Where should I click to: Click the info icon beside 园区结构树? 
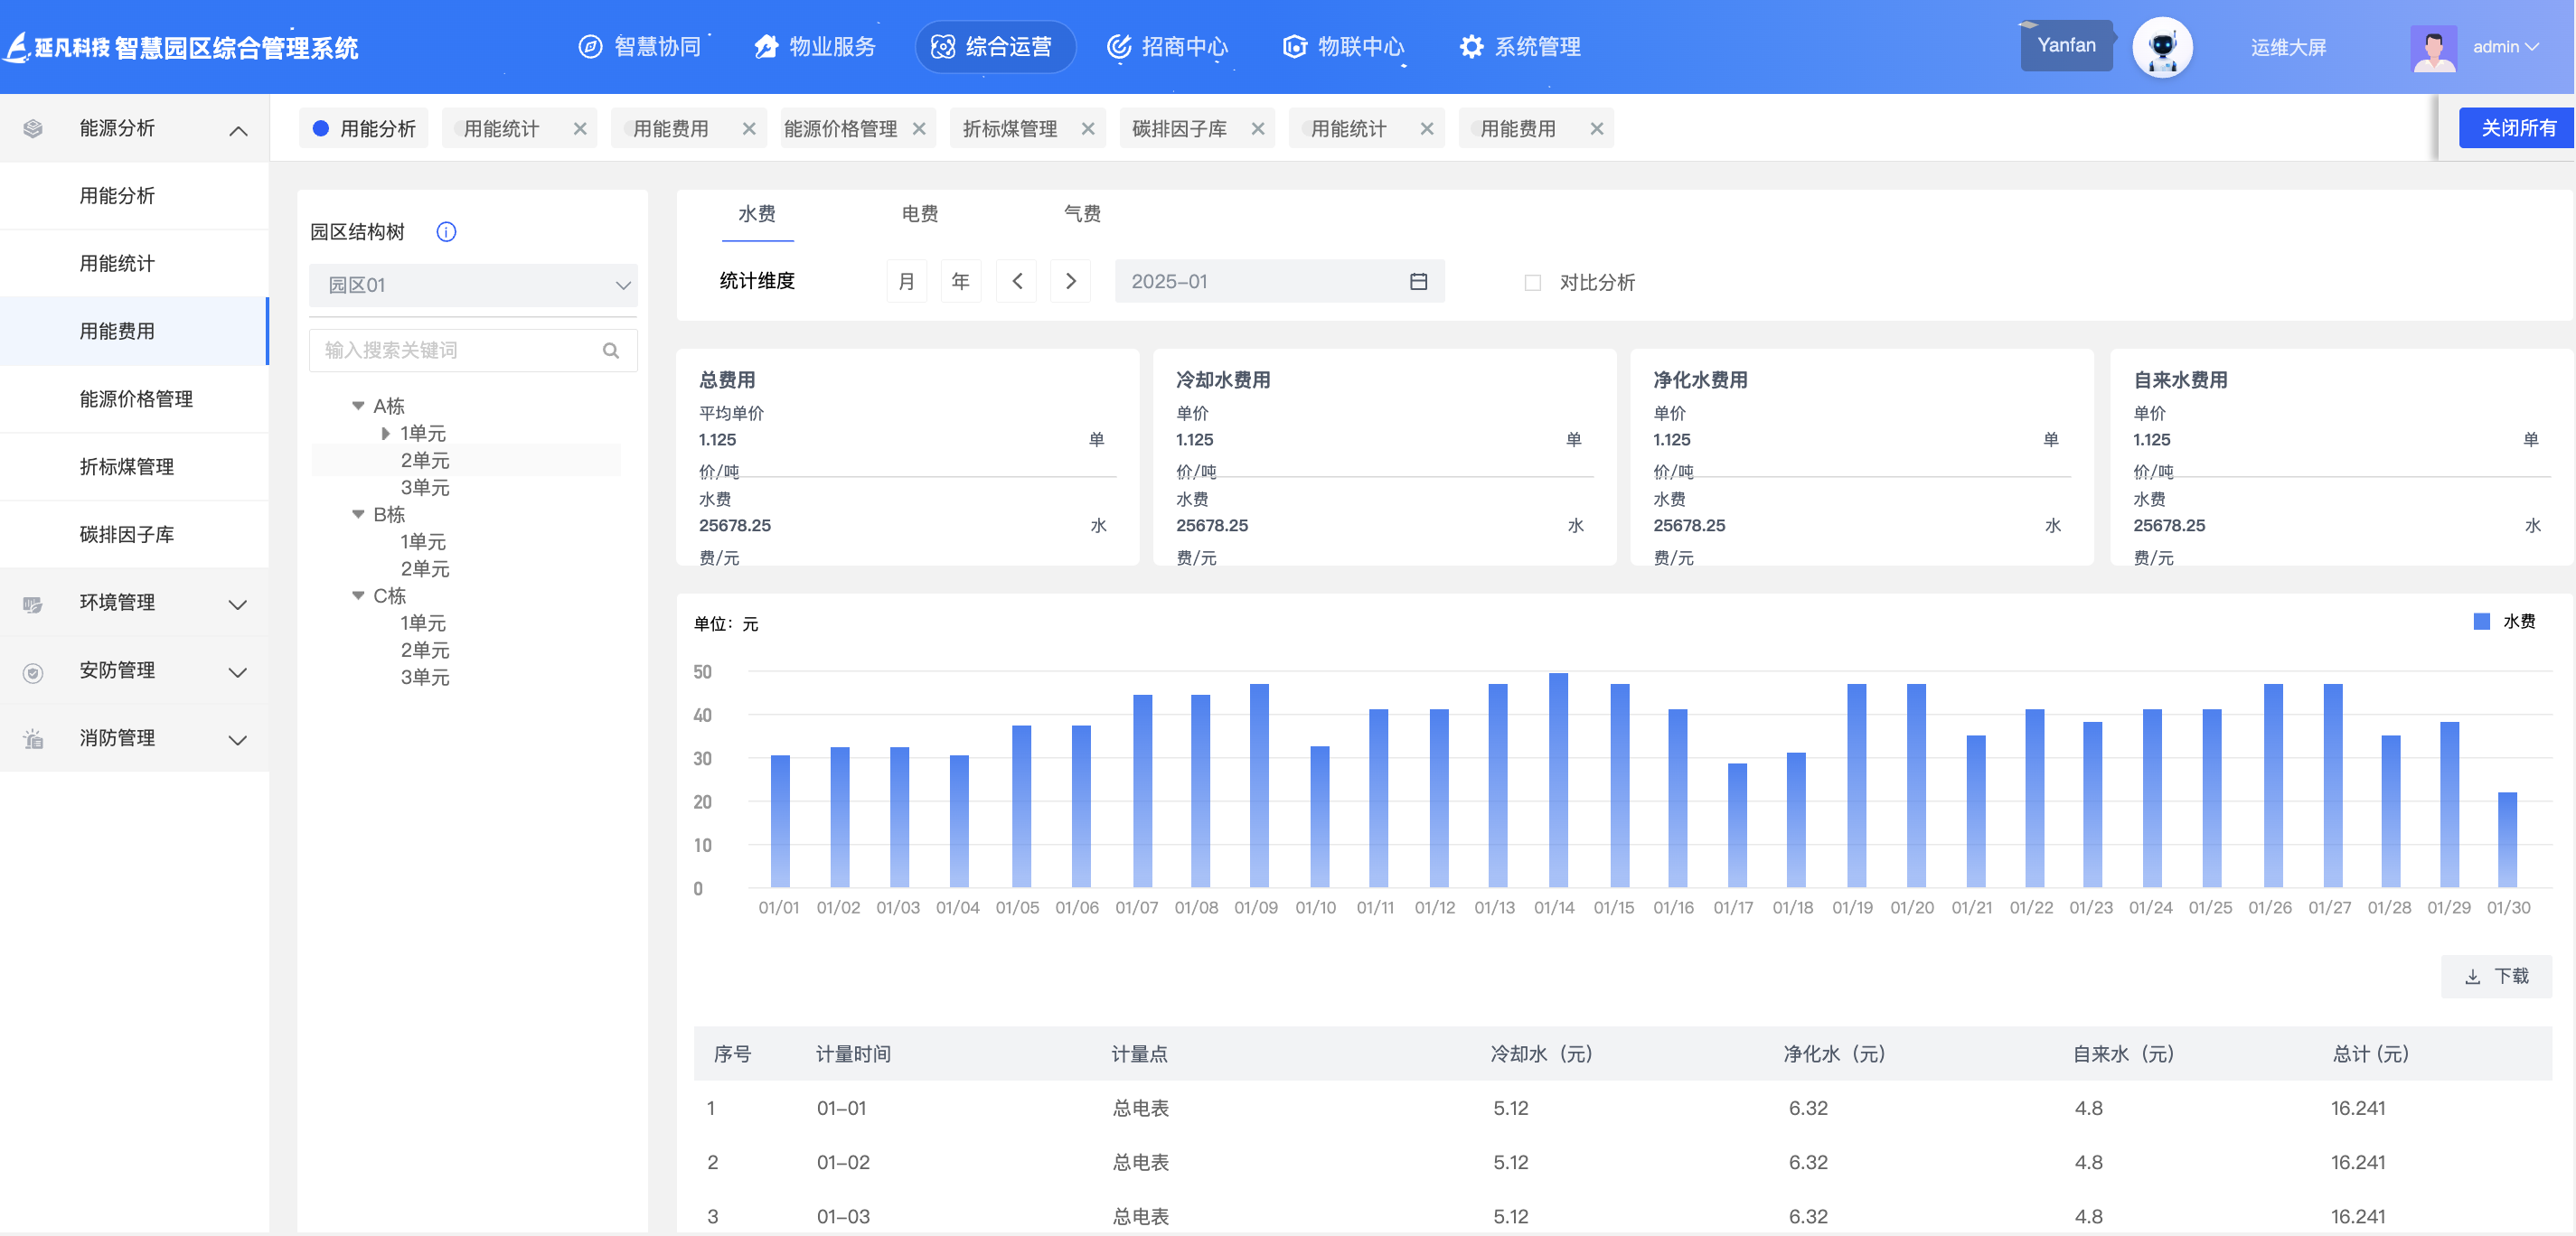(446, 232)
